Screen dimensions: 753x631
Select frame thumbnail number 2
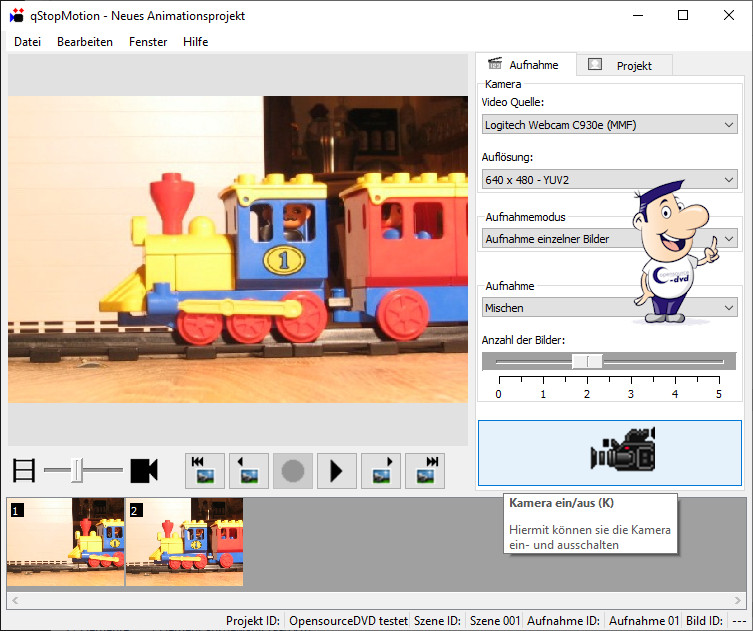point(184,542)
